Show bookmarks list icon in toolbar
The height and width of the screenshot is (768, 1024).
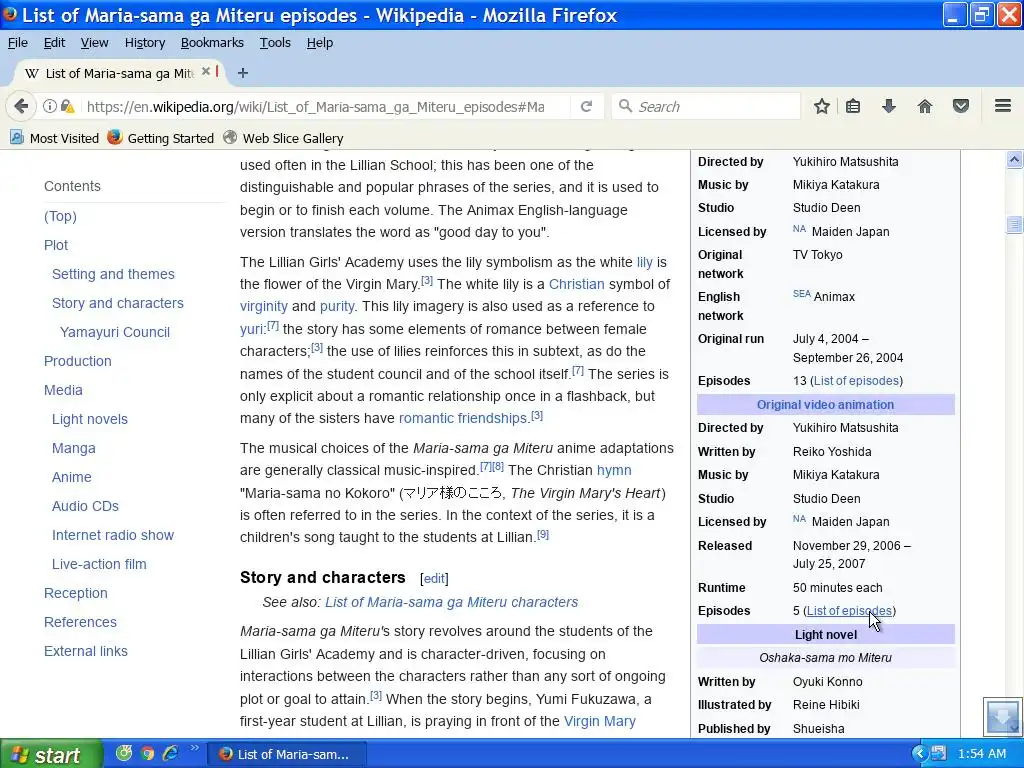tap(853, 106)
